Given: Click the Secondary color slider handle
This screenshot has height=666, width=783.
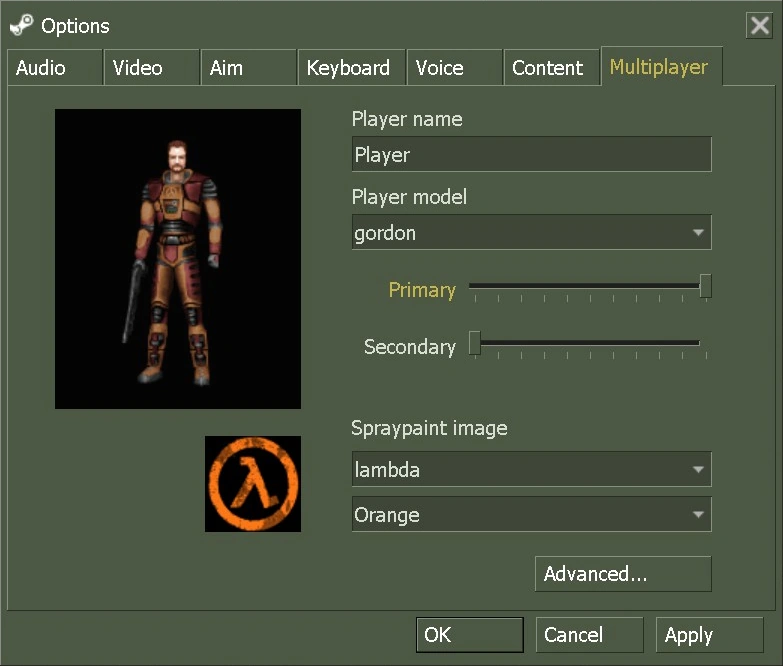Looking at the screenshot, I should [x=475, y=342].
